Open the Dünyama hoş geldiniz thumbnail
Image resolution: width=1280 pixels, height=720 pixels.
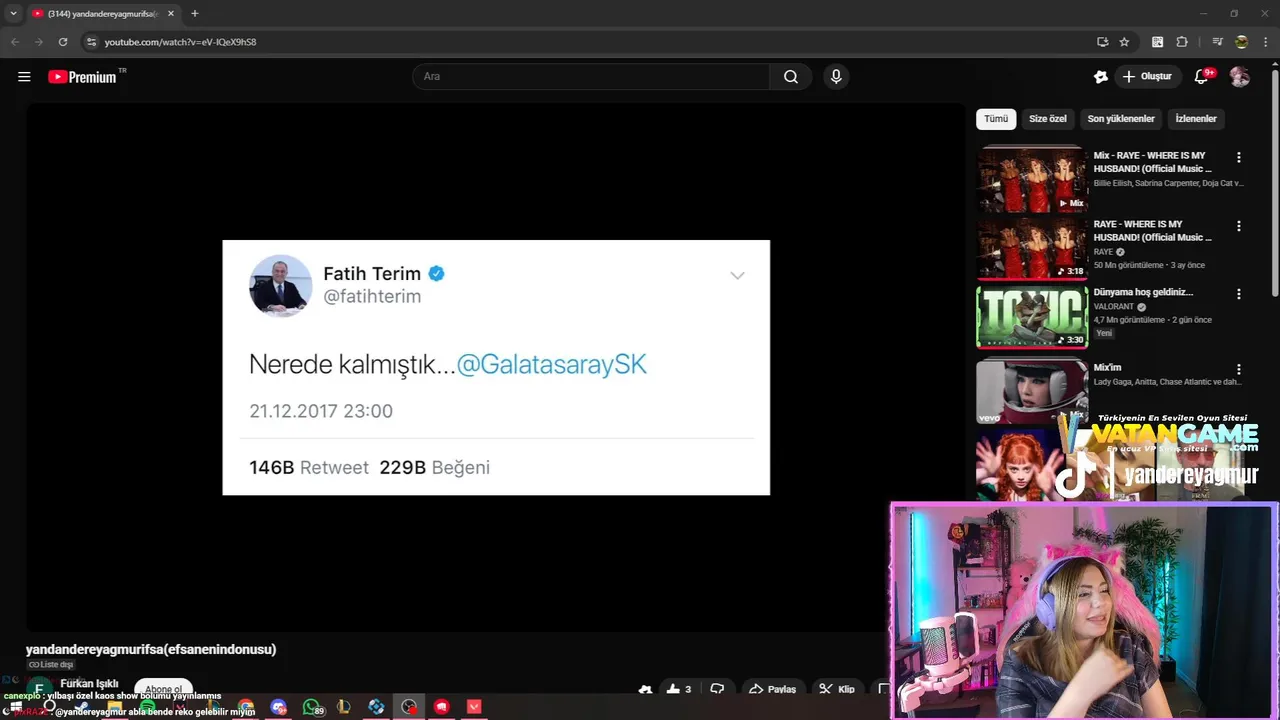click(x=1031, y=316)
